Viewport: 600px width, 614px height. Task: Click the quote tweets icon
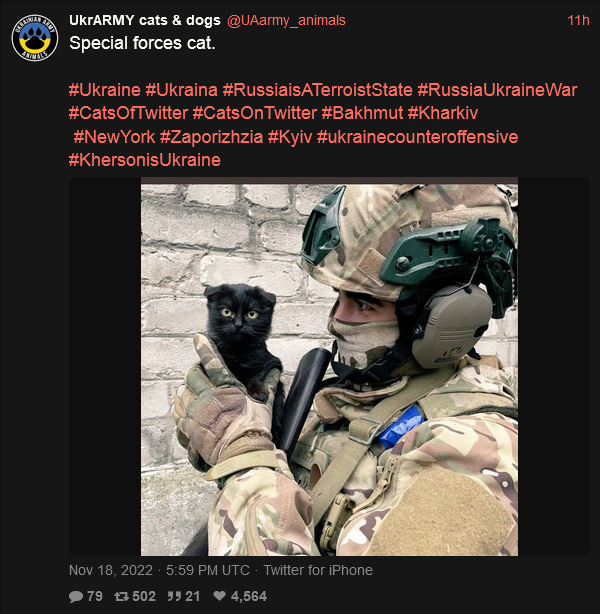pyautogui.click(x=174, y=596)
